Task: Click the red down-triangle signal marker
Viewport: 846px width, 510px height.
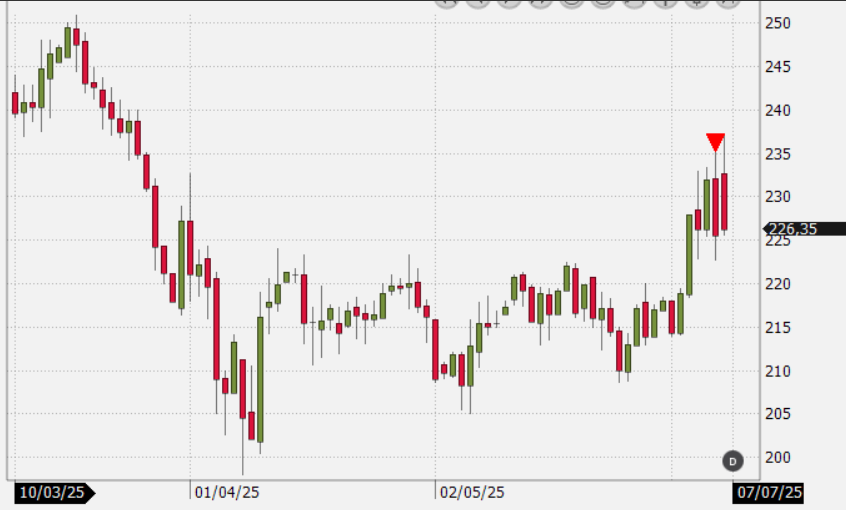Action: click(x=715, y=142)
